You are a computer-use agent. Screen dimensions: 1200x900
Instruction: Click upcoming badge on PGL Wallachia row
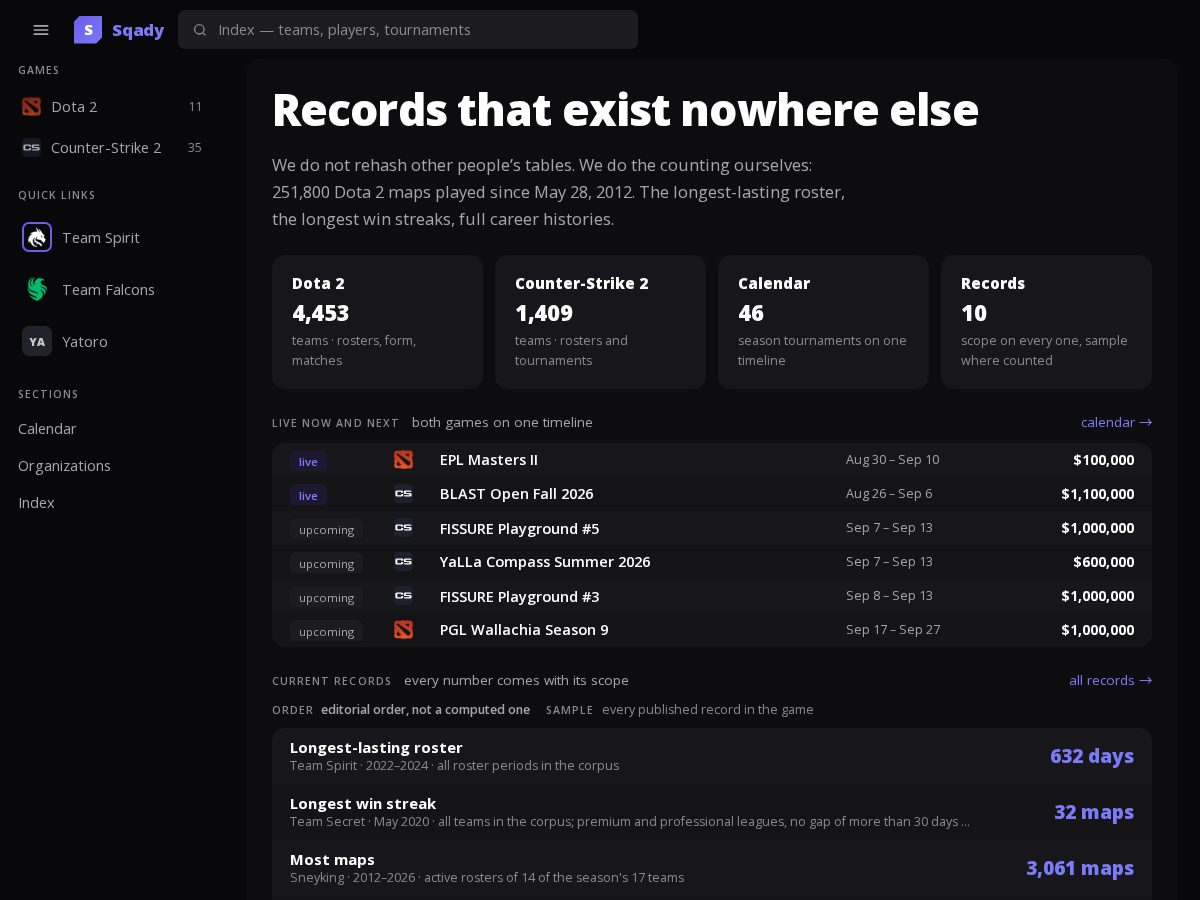[x=326, y=631]
